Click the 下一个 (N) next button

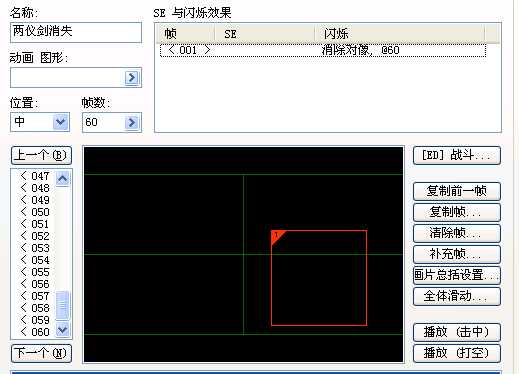41,353
